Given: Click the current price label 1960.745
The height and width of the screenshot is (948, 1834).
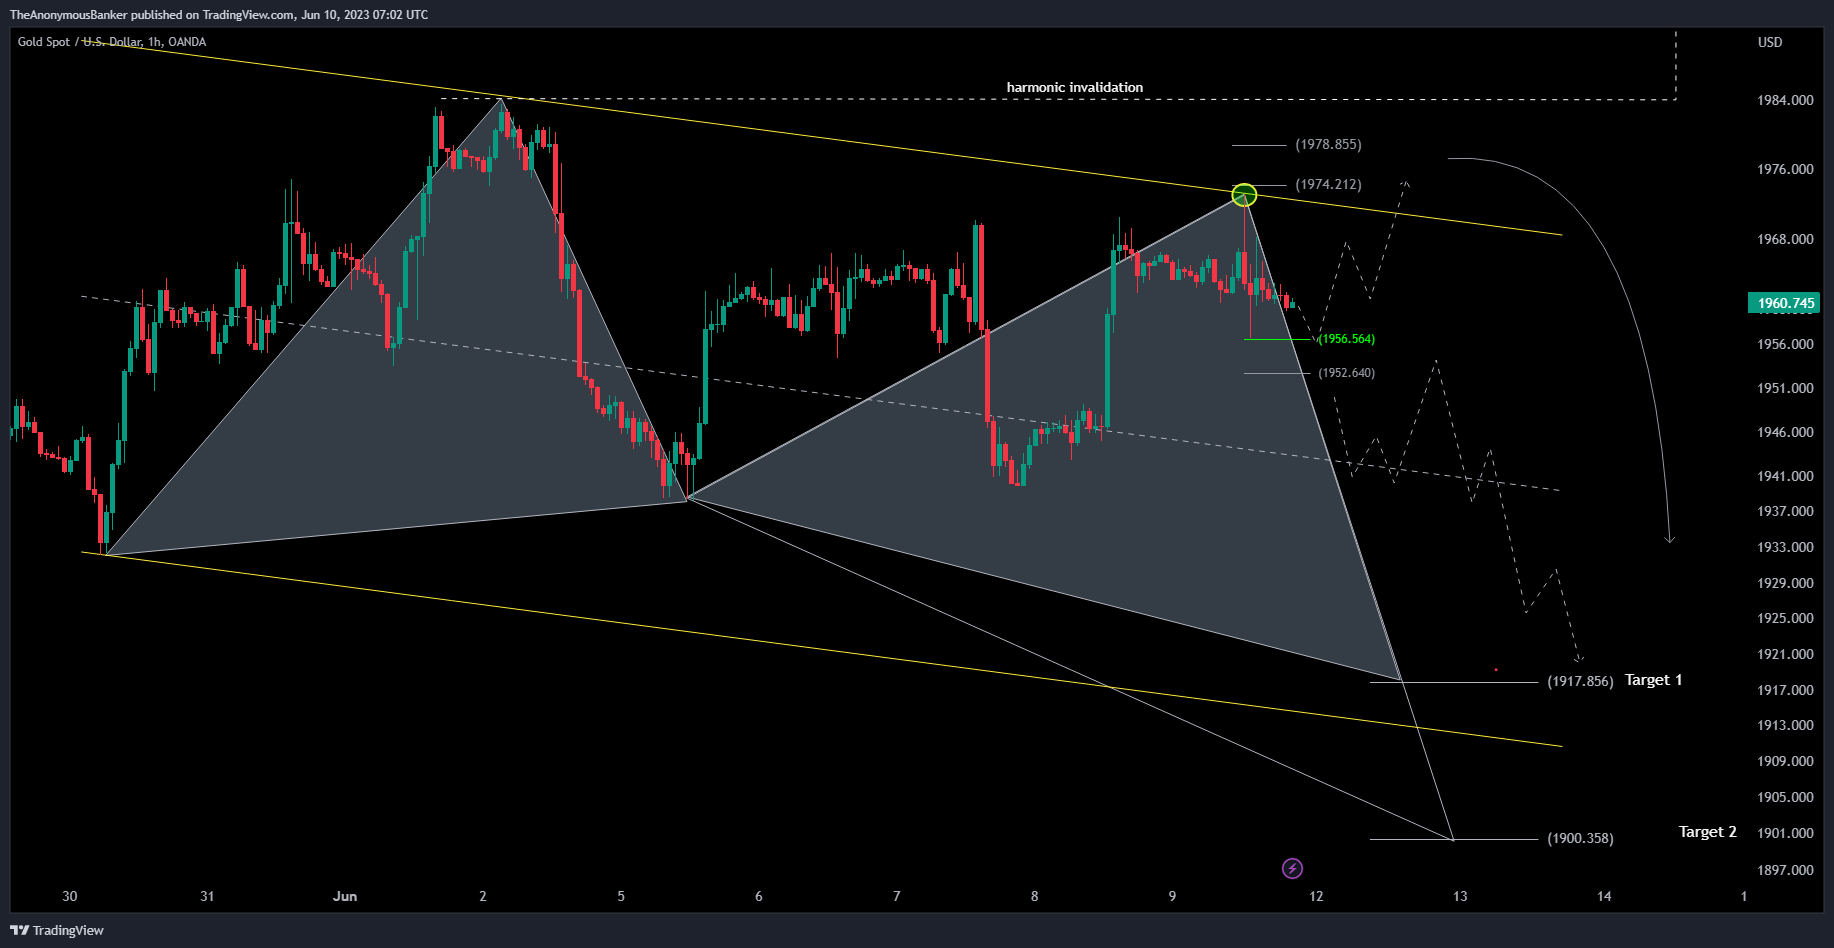Looking at the screenshot, I should tap(1785, 303).
